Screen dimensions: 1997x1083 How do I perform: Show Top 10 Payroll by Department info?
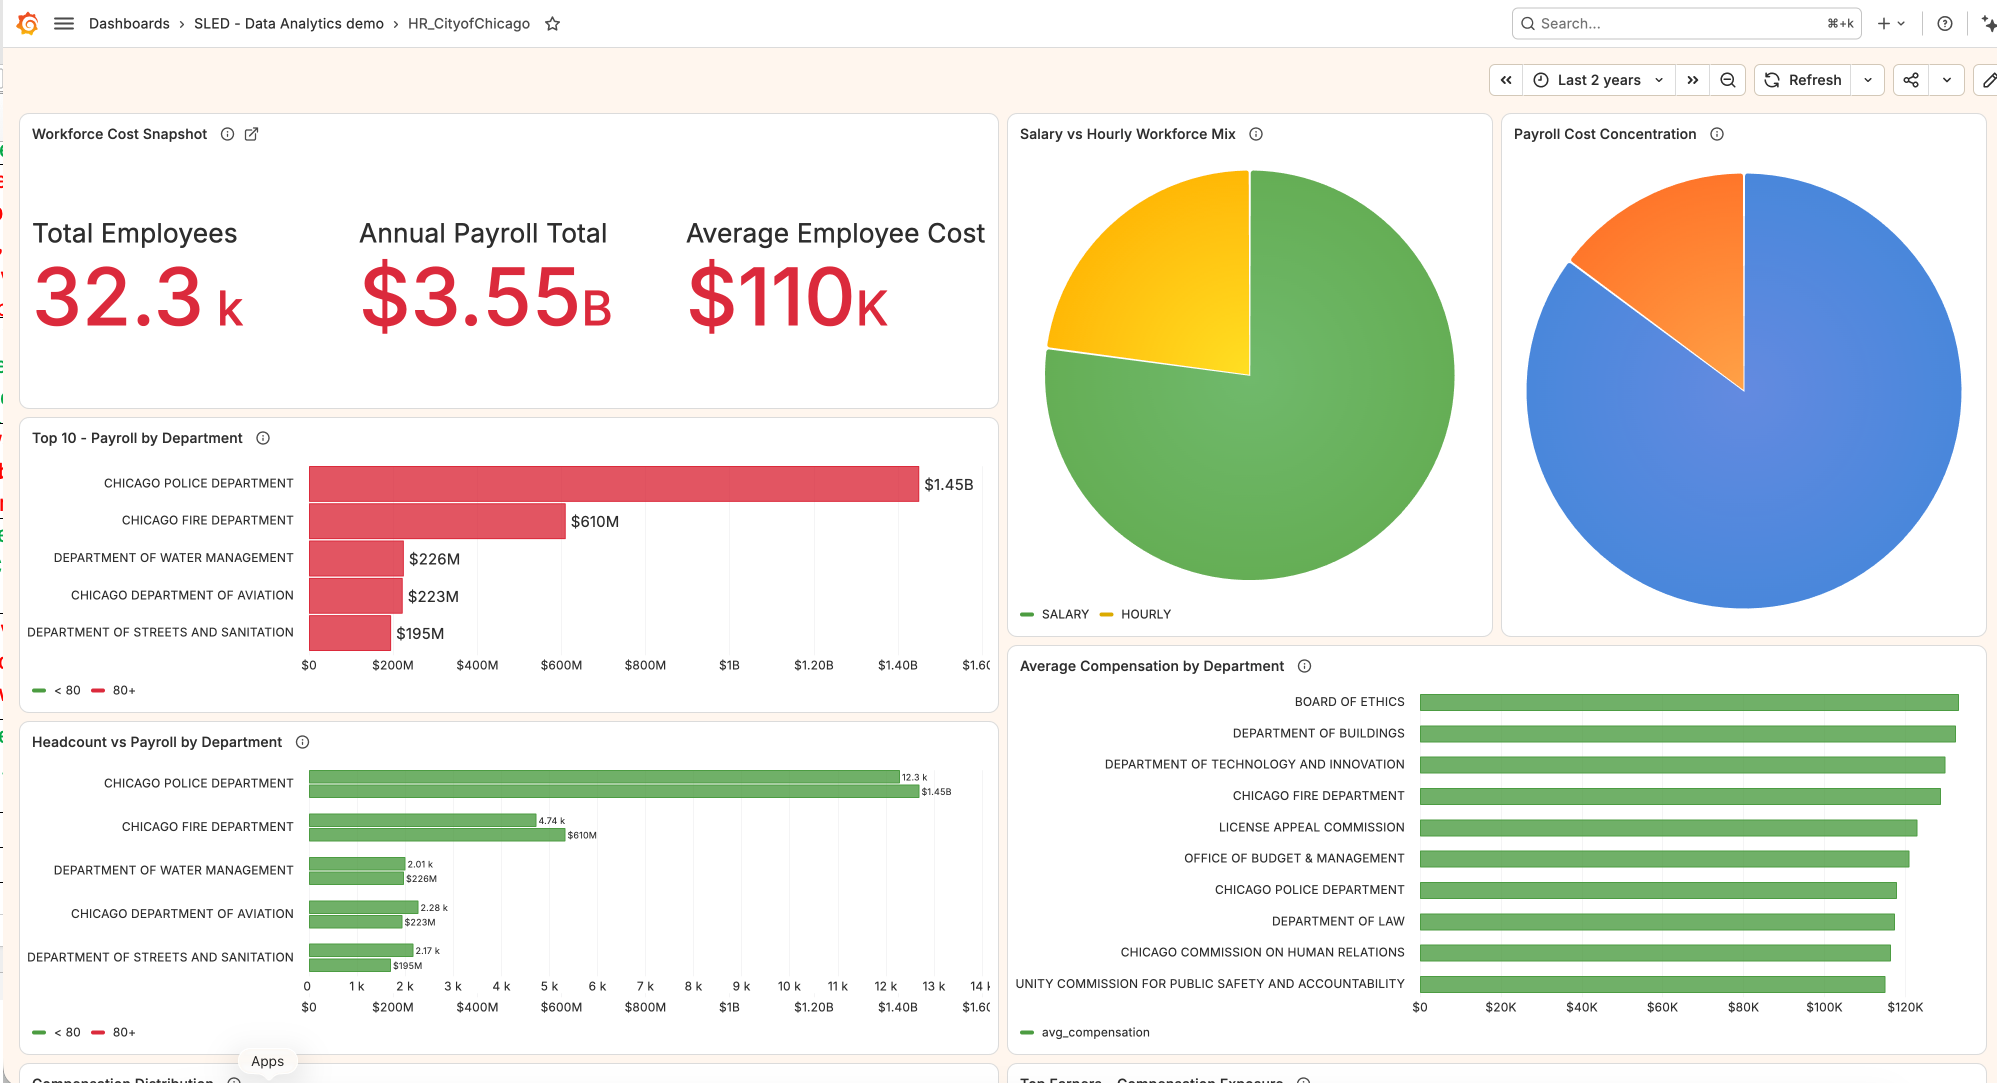click(263, 438)
